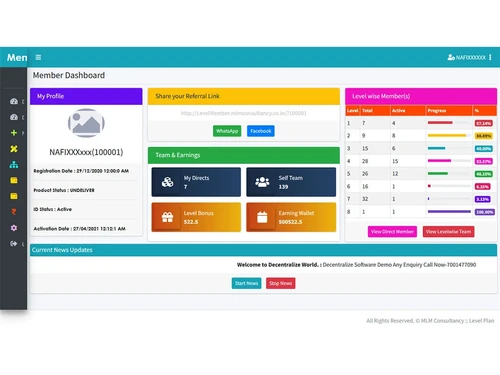The image size is (500, 375).
Task: Open View Levelwise Team
Action: tap(448, 232)
